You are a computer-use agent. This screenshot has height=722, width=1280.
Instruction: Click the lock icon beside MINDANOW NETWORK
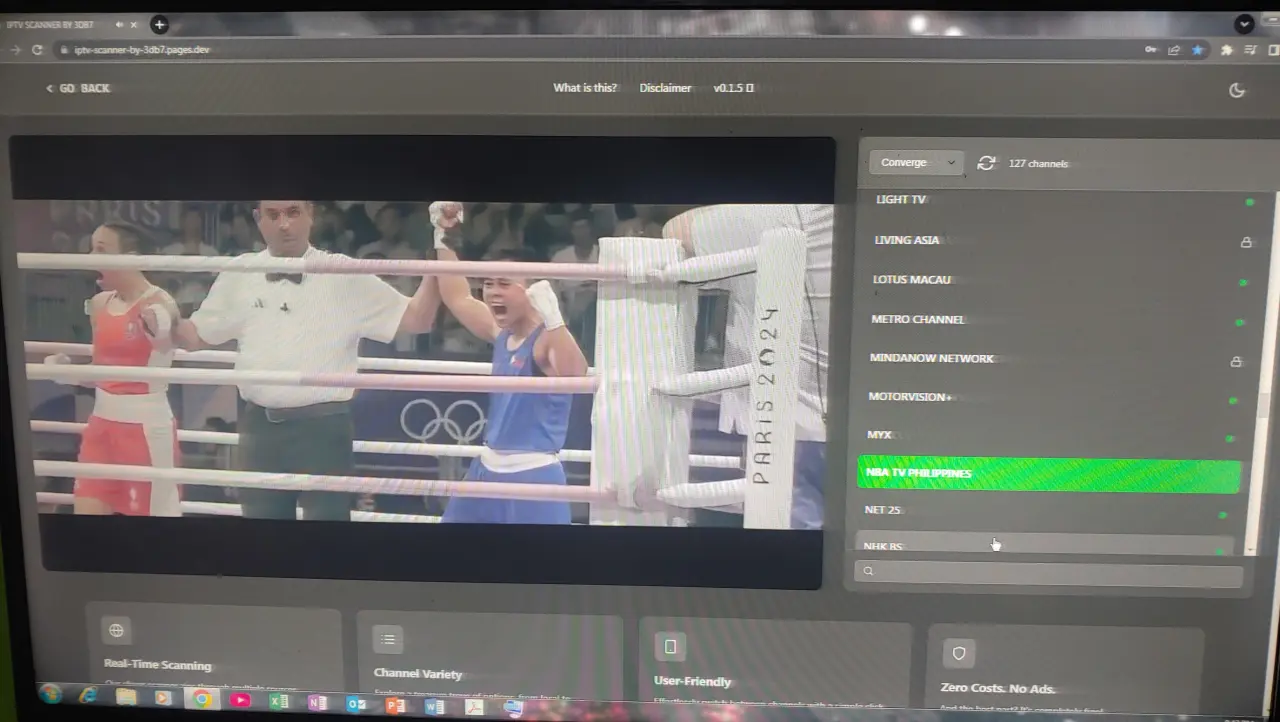coord(1236,362)
